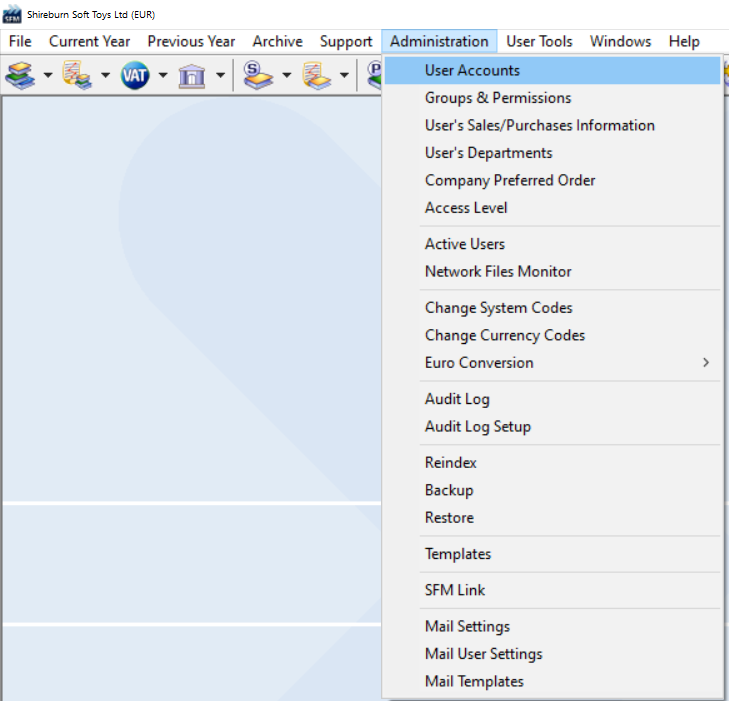Open Network Files Monitor
This screenshot has height=701, width=729.
(552, 271)
